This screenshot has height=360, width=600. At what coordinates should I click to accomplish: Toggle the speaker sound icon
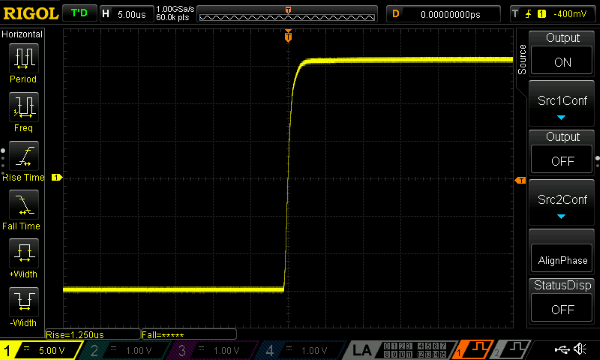click(x=580, y=349)
